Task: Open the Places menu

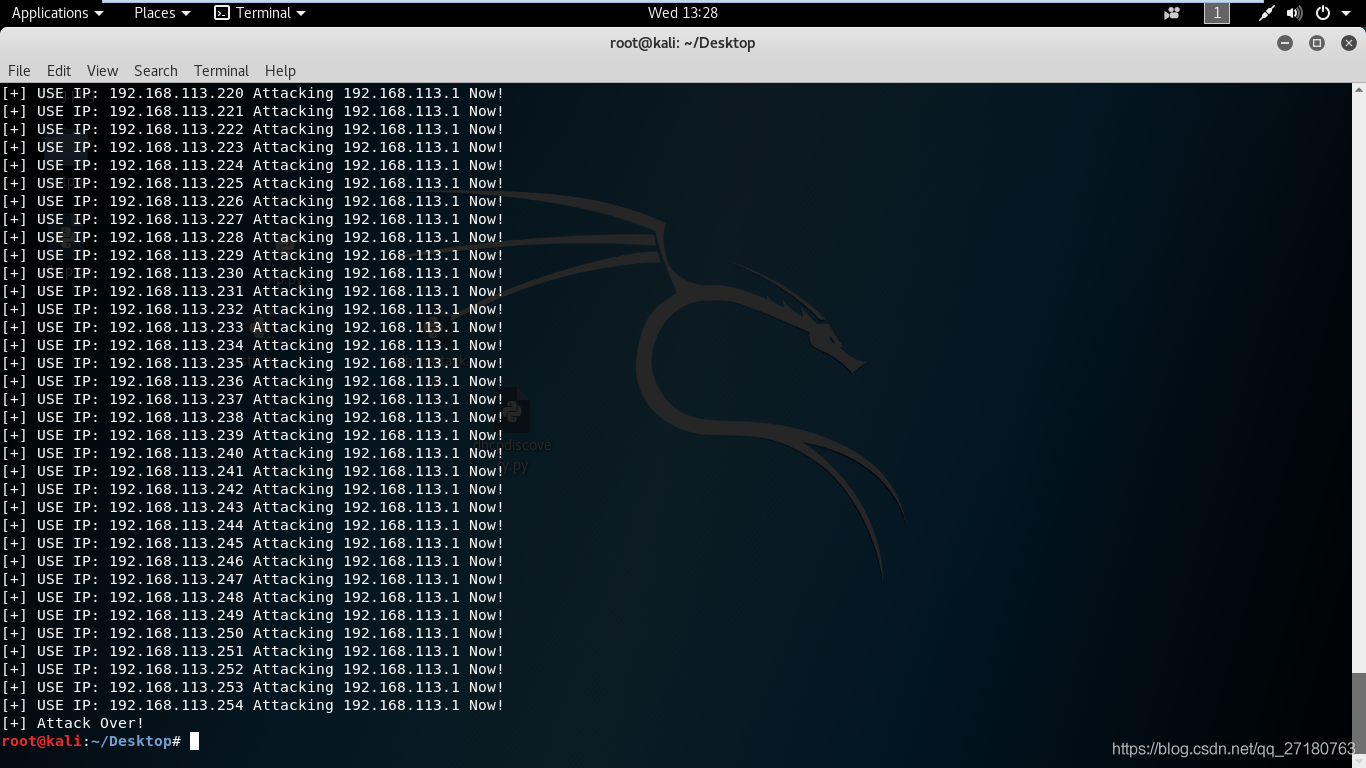Action: click(x=161, y=13)
